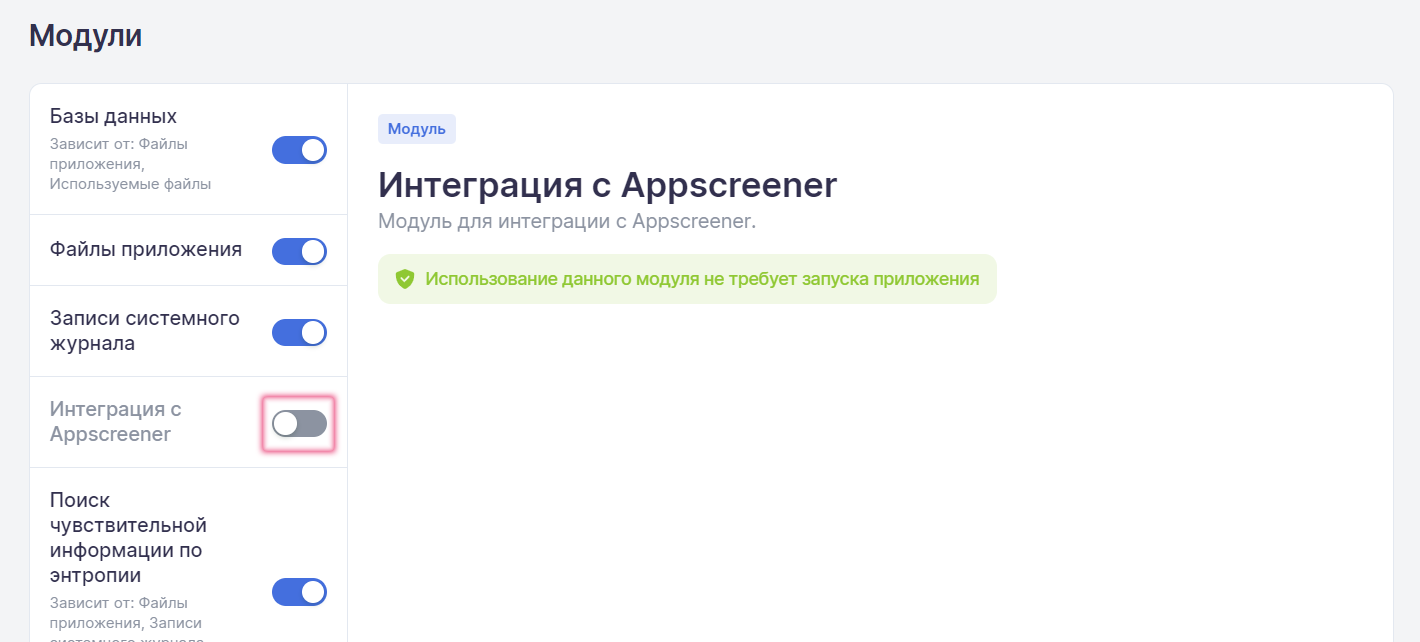This screenshot has height=642, width=1420.
Task: Open Файлы приложения module entry
Action: tap(146, 249)
